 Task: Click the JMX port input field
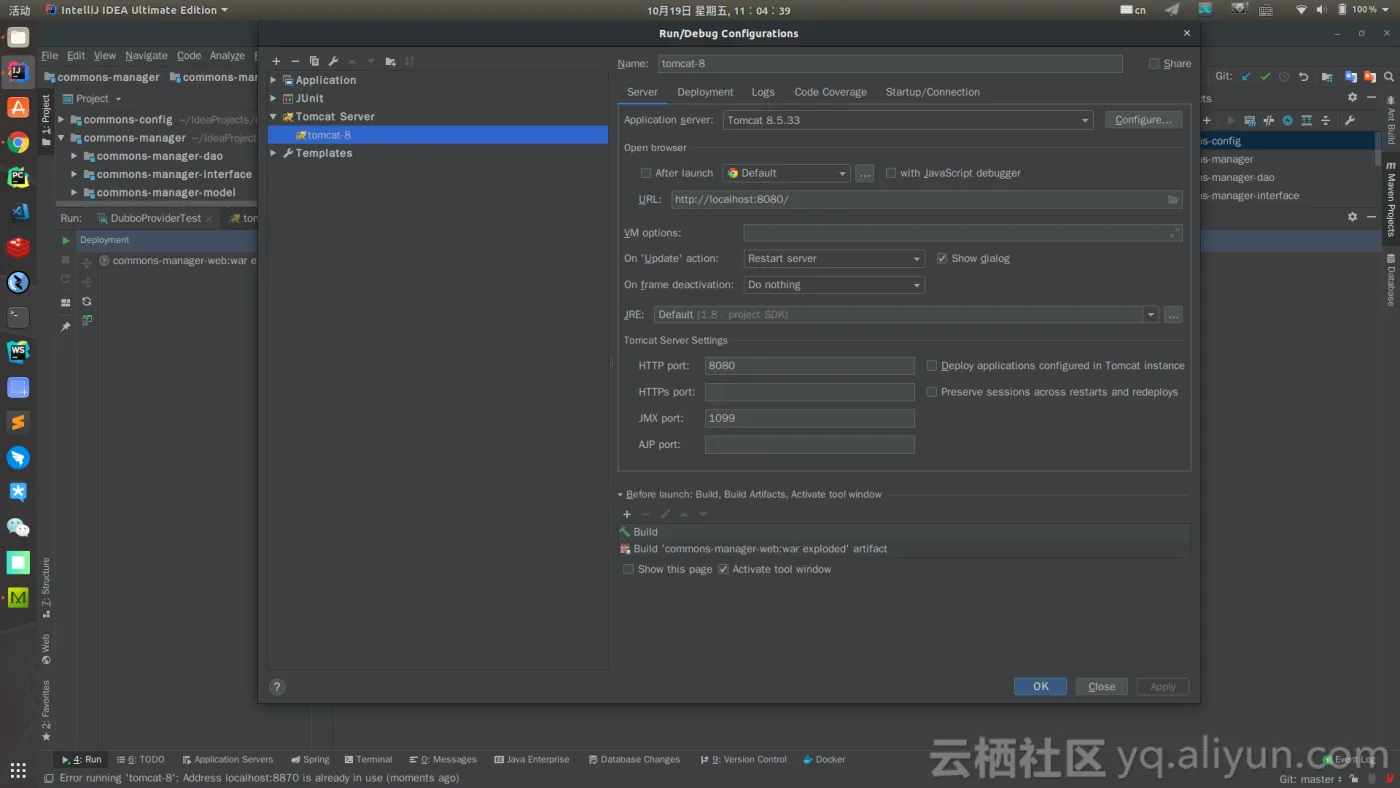click(809, 418)
